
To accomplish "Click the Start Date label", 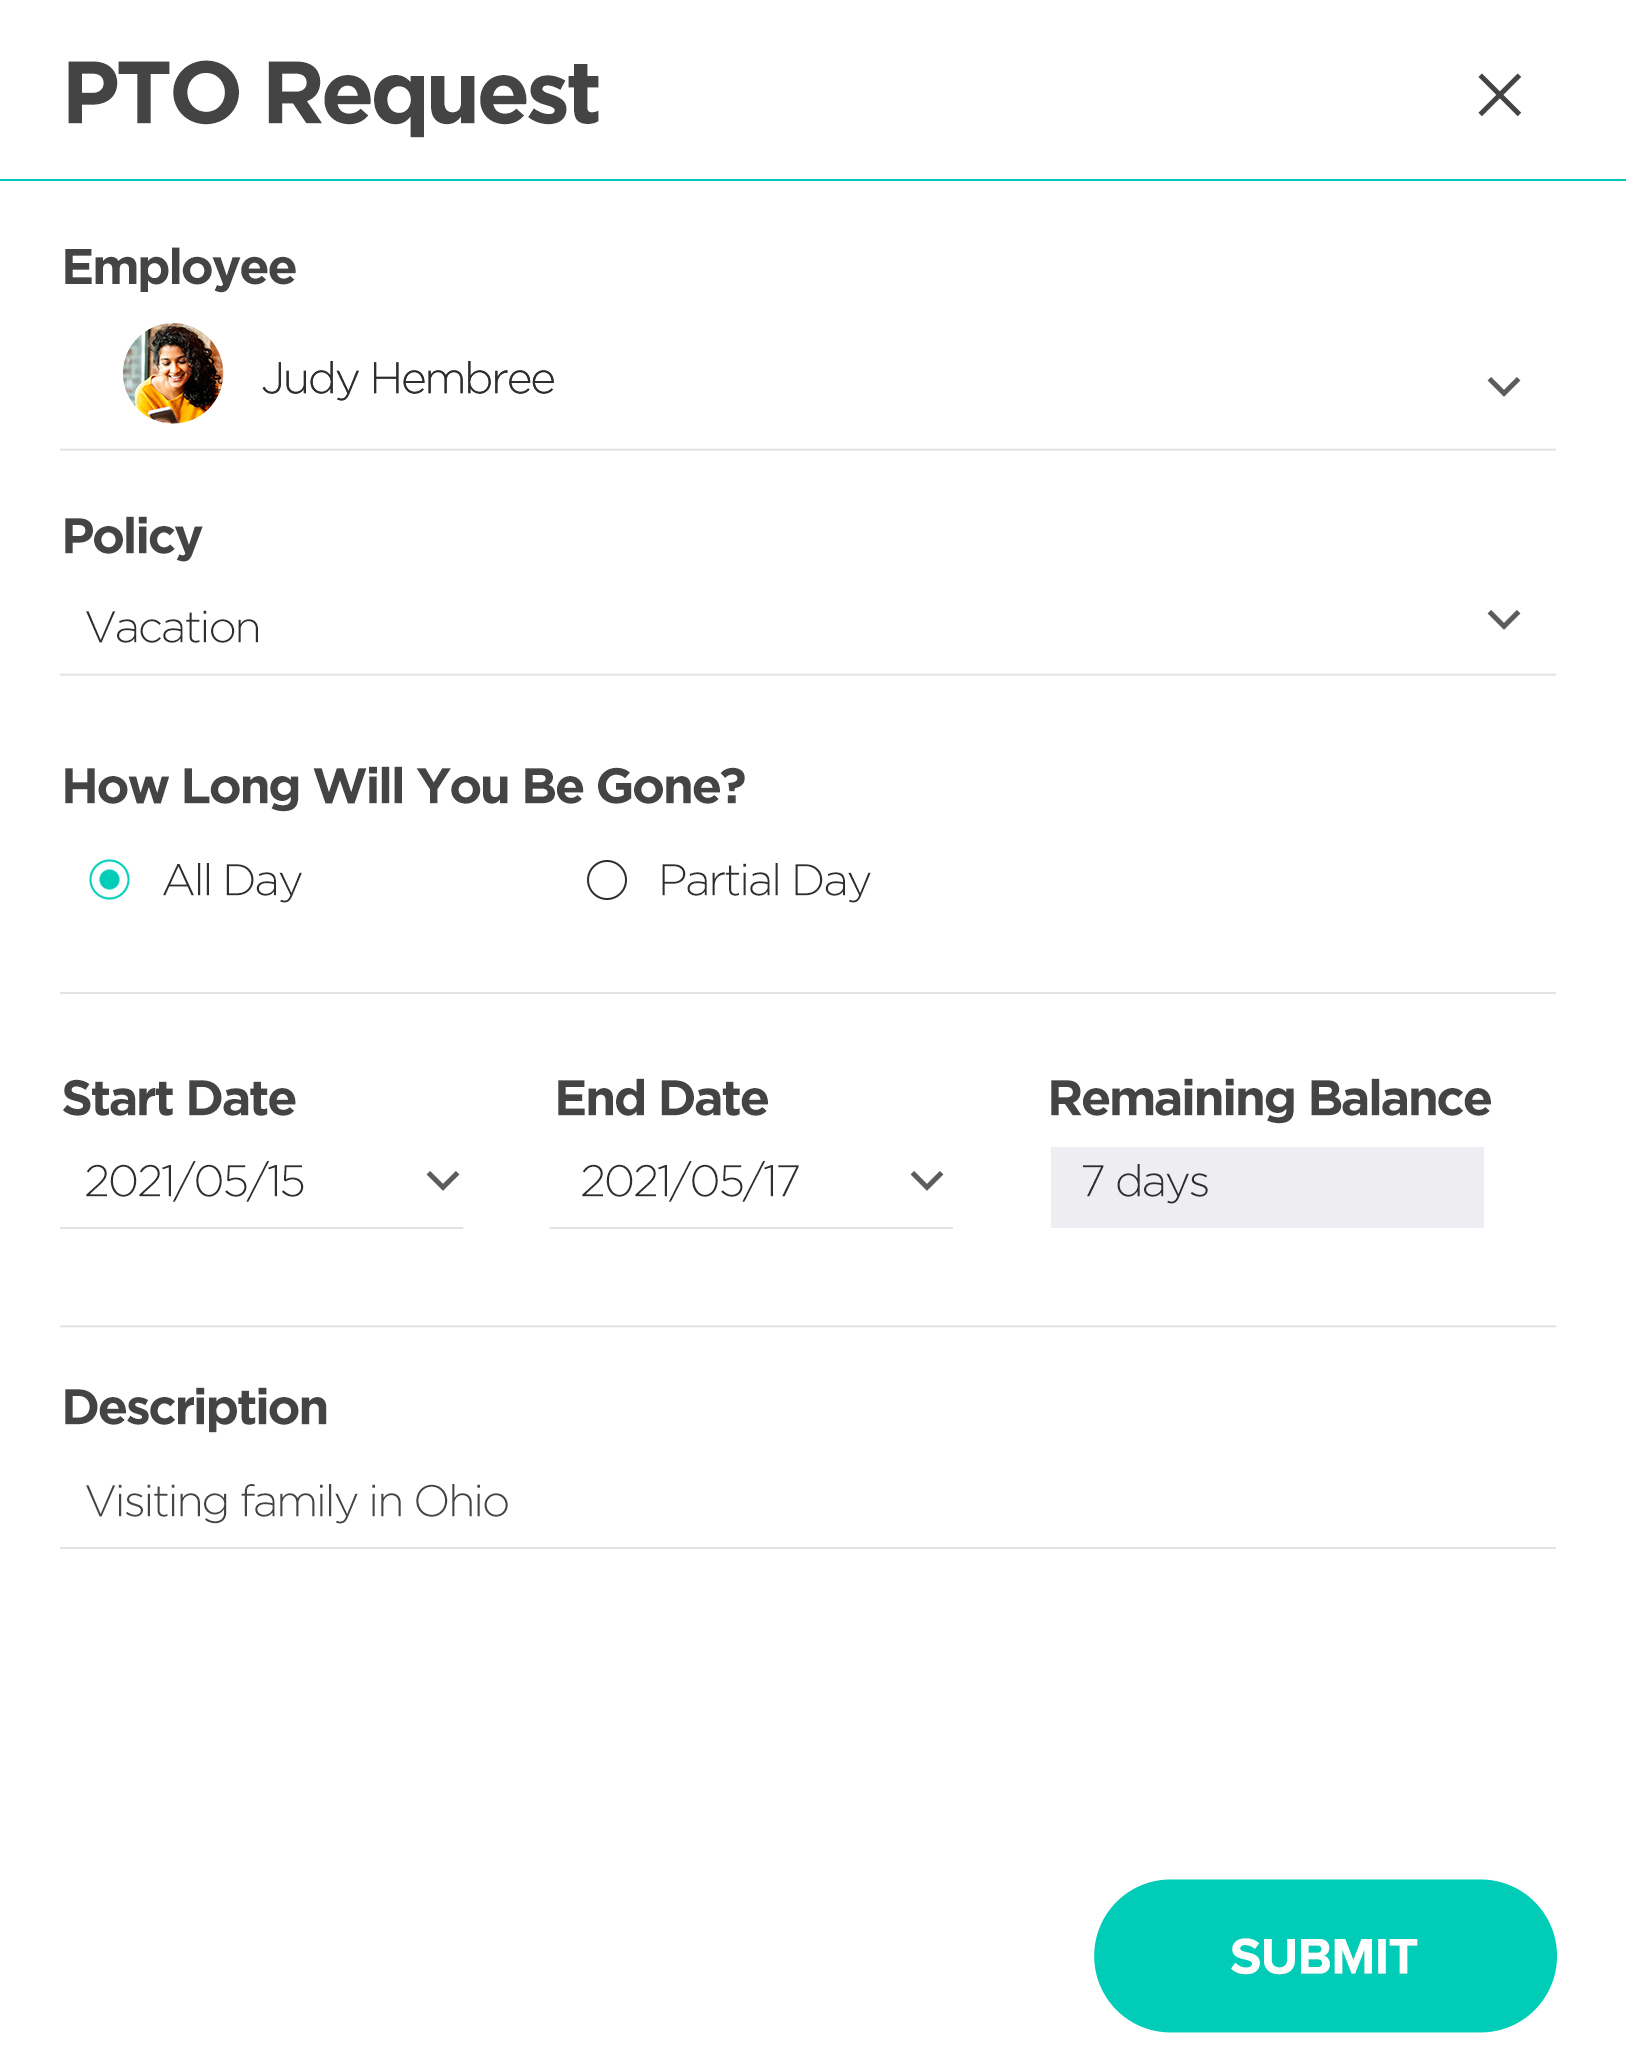I will click(179, 1098).
